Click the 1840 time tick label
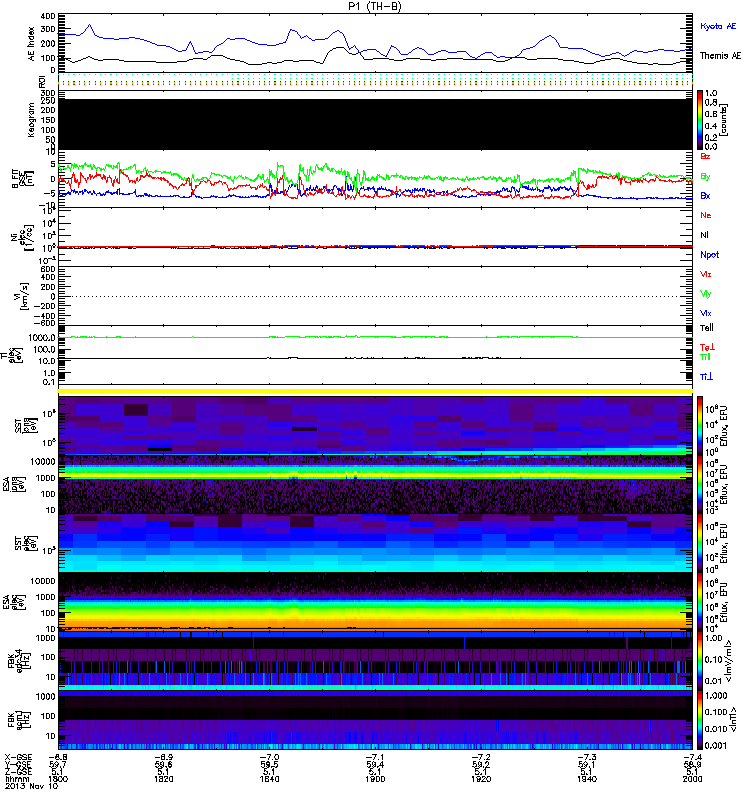 coord(269,779)
